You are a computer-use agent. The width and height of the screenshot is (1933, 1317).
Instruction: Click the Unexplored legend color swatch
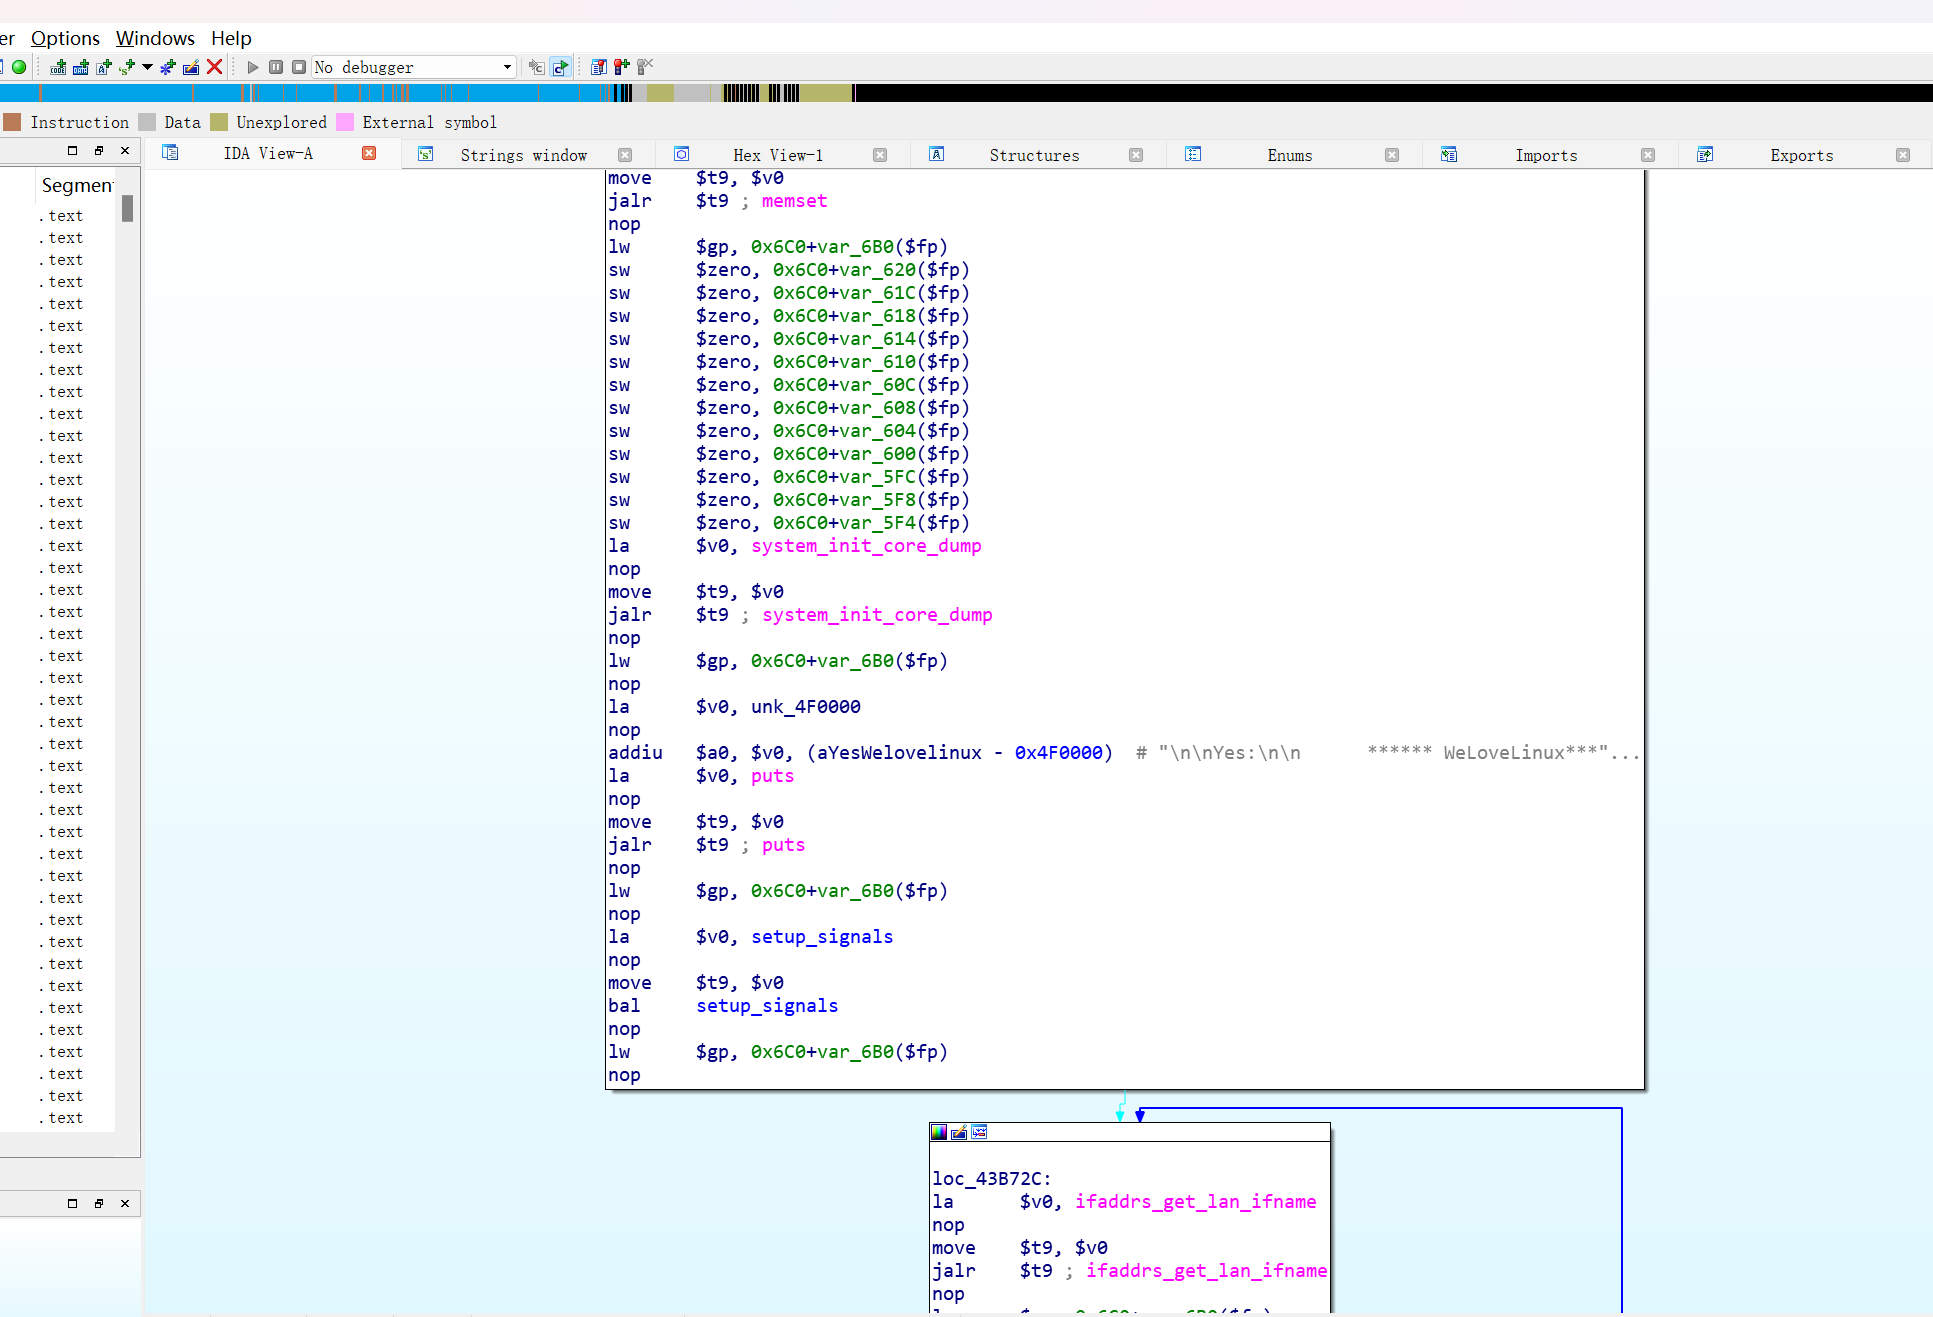click(x=219, y=122)
